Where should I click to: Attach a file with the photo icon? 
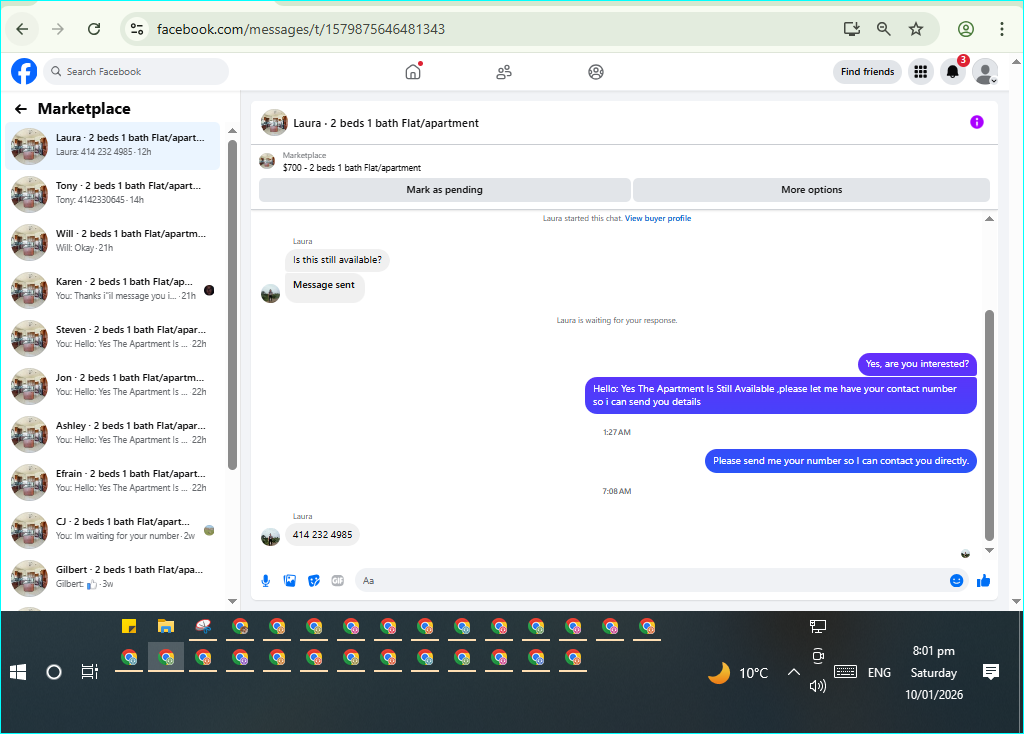coord(290,581)
